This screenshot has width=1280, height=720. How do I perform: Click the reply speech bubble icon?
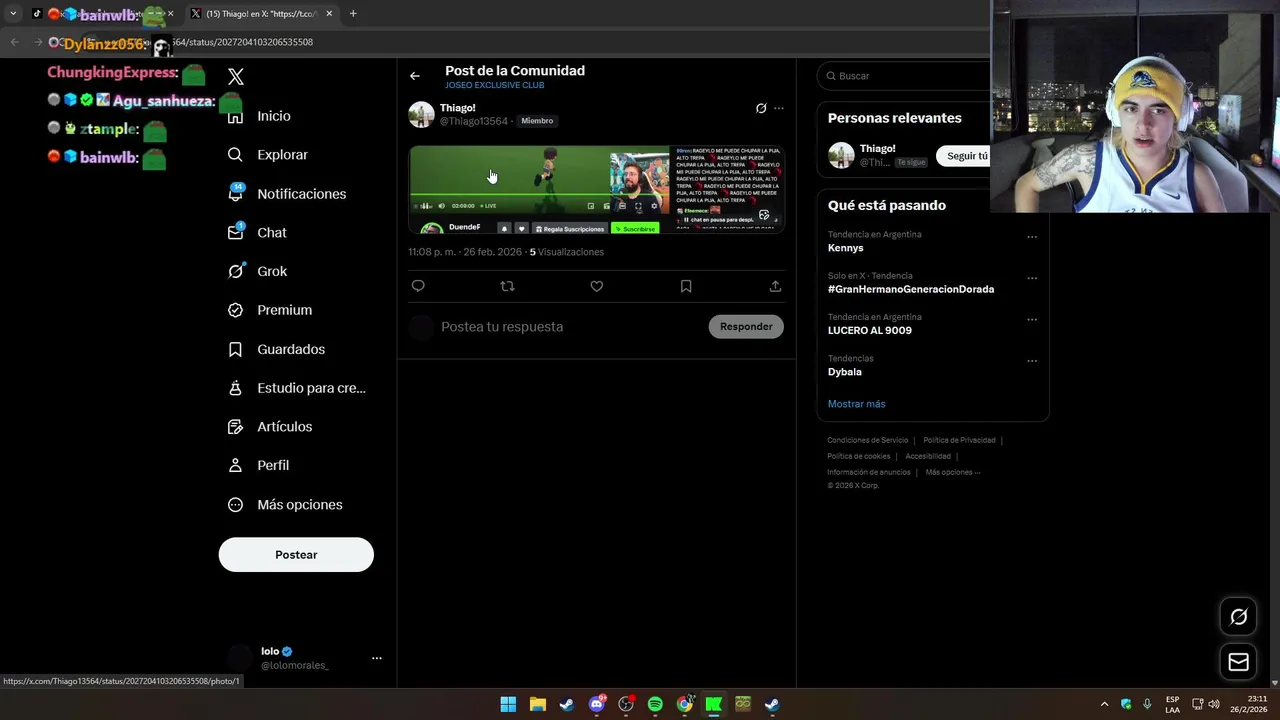418,286
